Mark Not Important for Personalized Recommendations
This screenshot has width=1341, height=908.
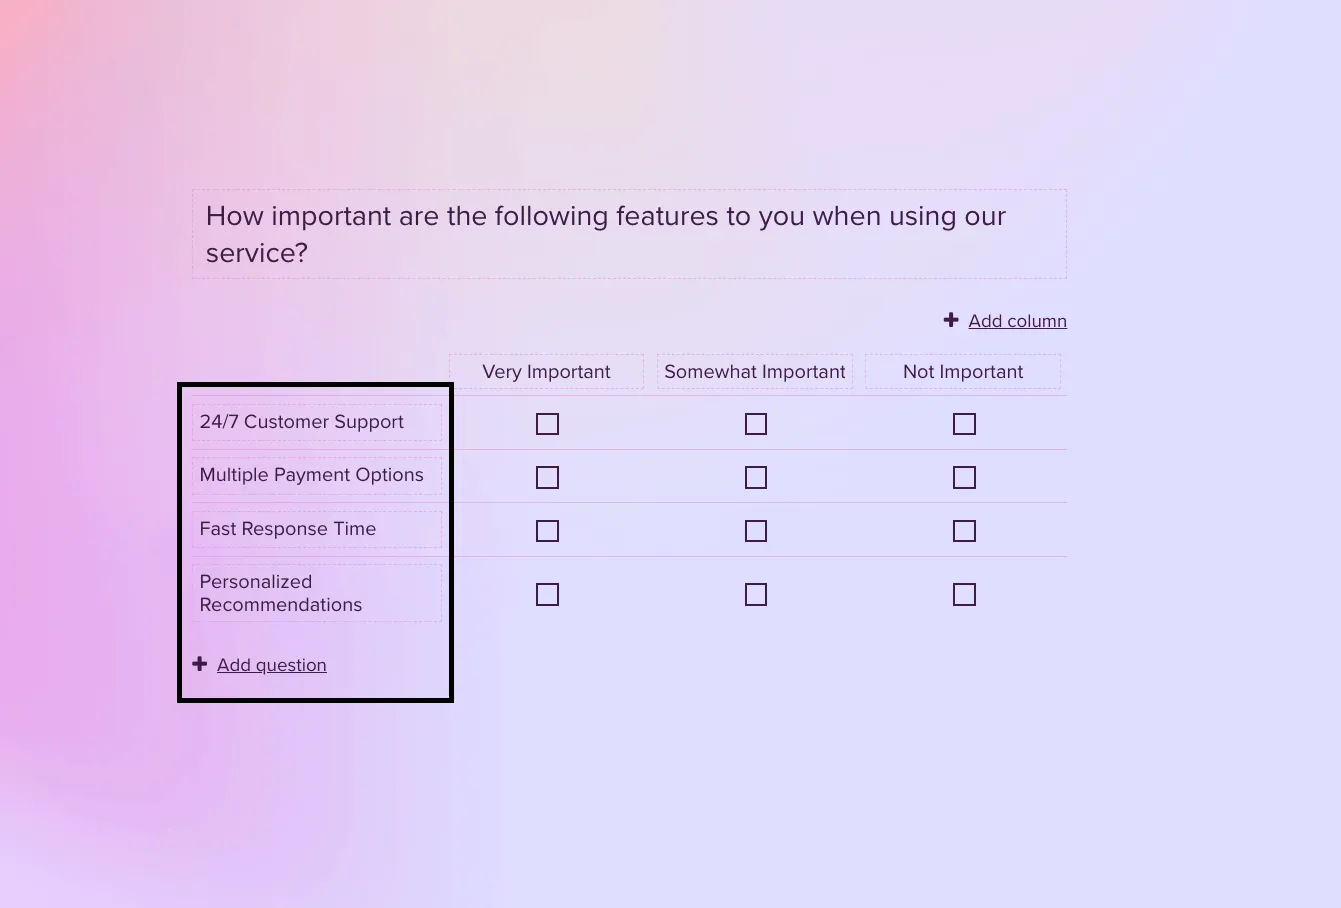(x=964, y=595)
